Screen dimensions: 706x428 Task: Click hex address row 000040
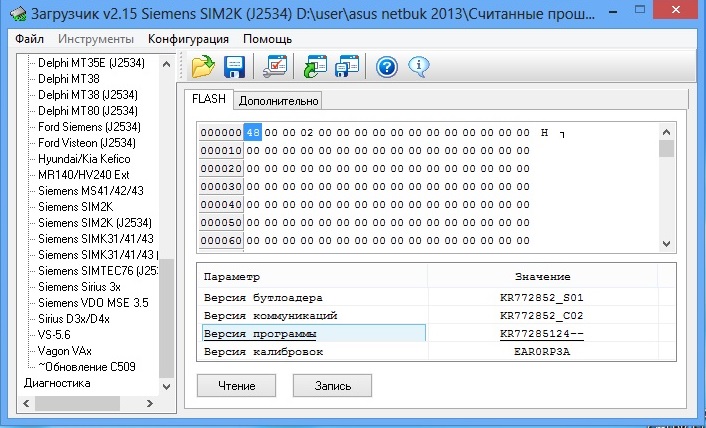coord(221,204)
